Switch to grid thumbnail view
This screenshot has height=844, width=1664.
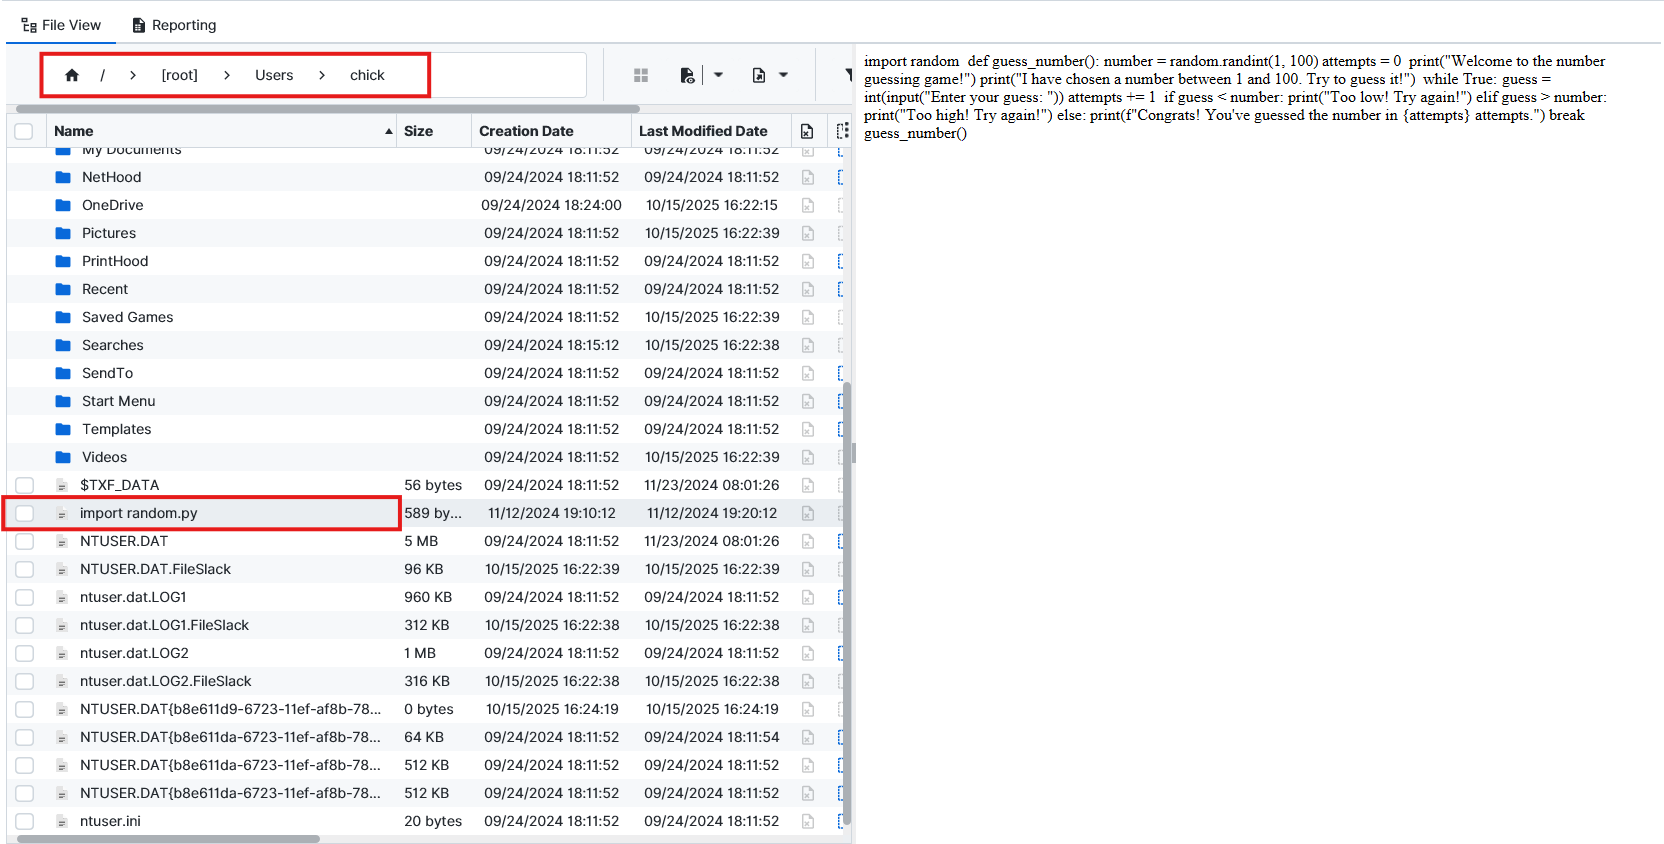click(641, 75)
